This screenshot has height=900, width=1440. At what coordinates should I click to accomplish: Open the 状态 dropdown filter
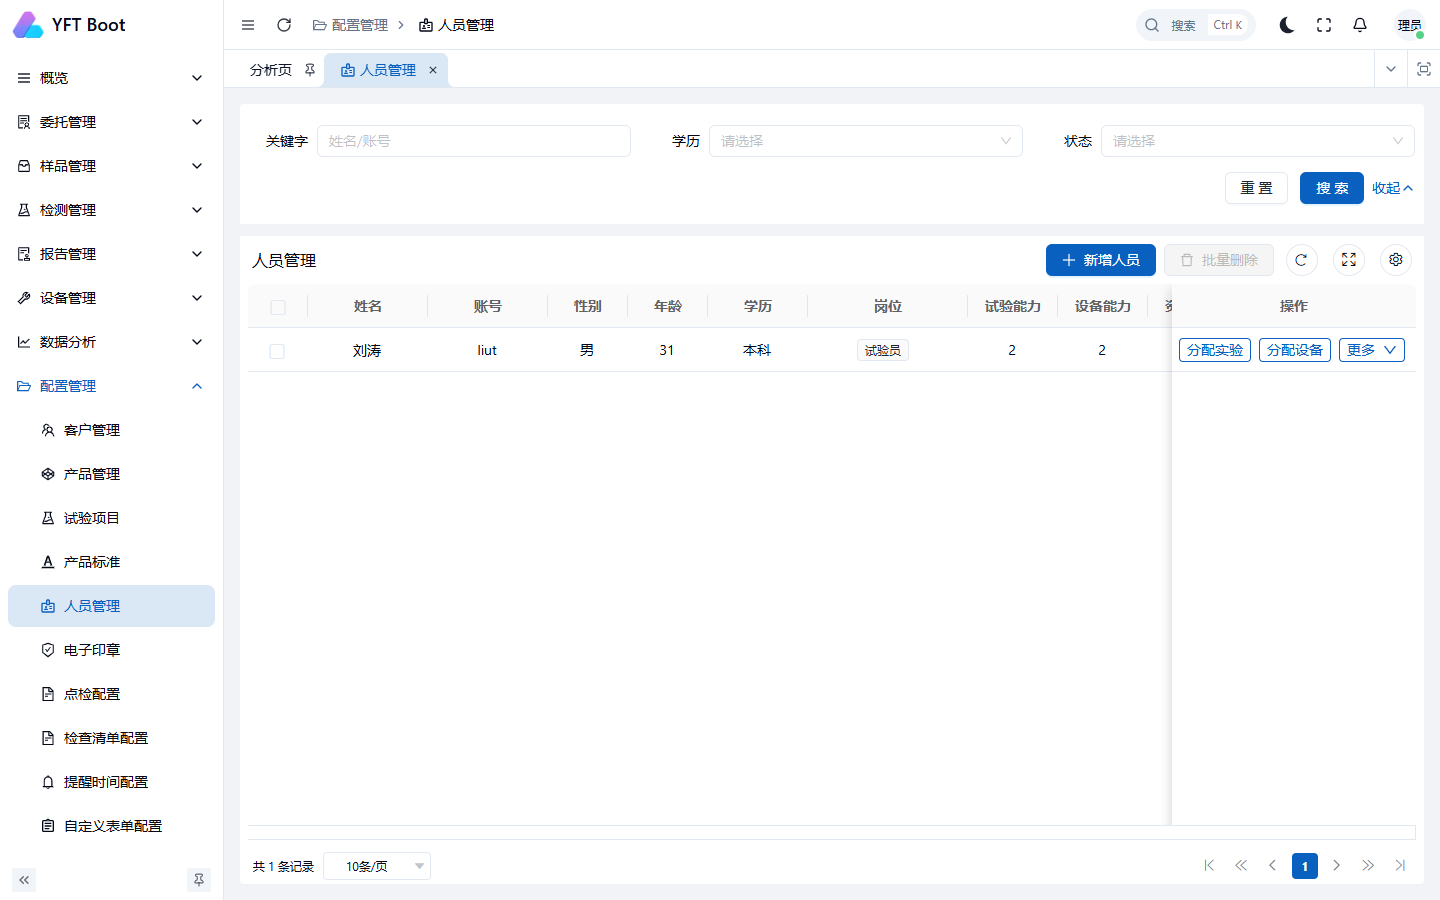1258,141
